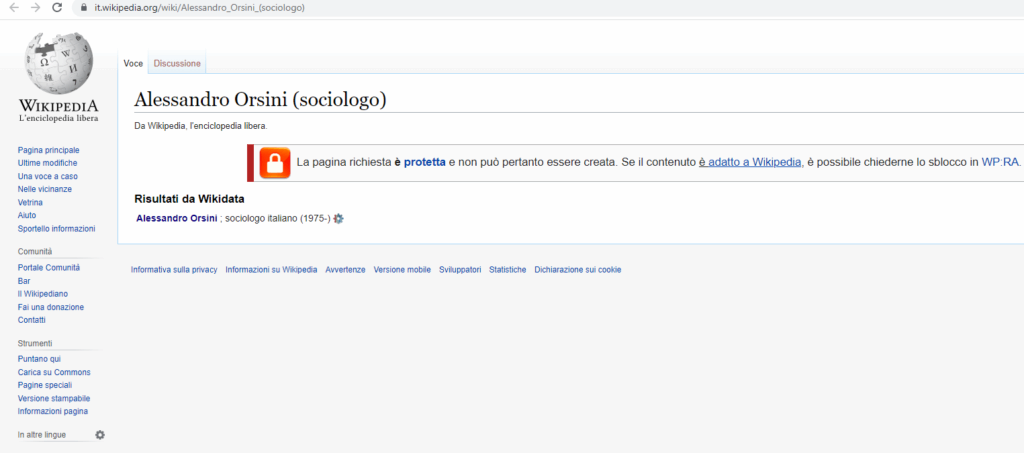Open Informazioni pagina link

click(53, 411)
